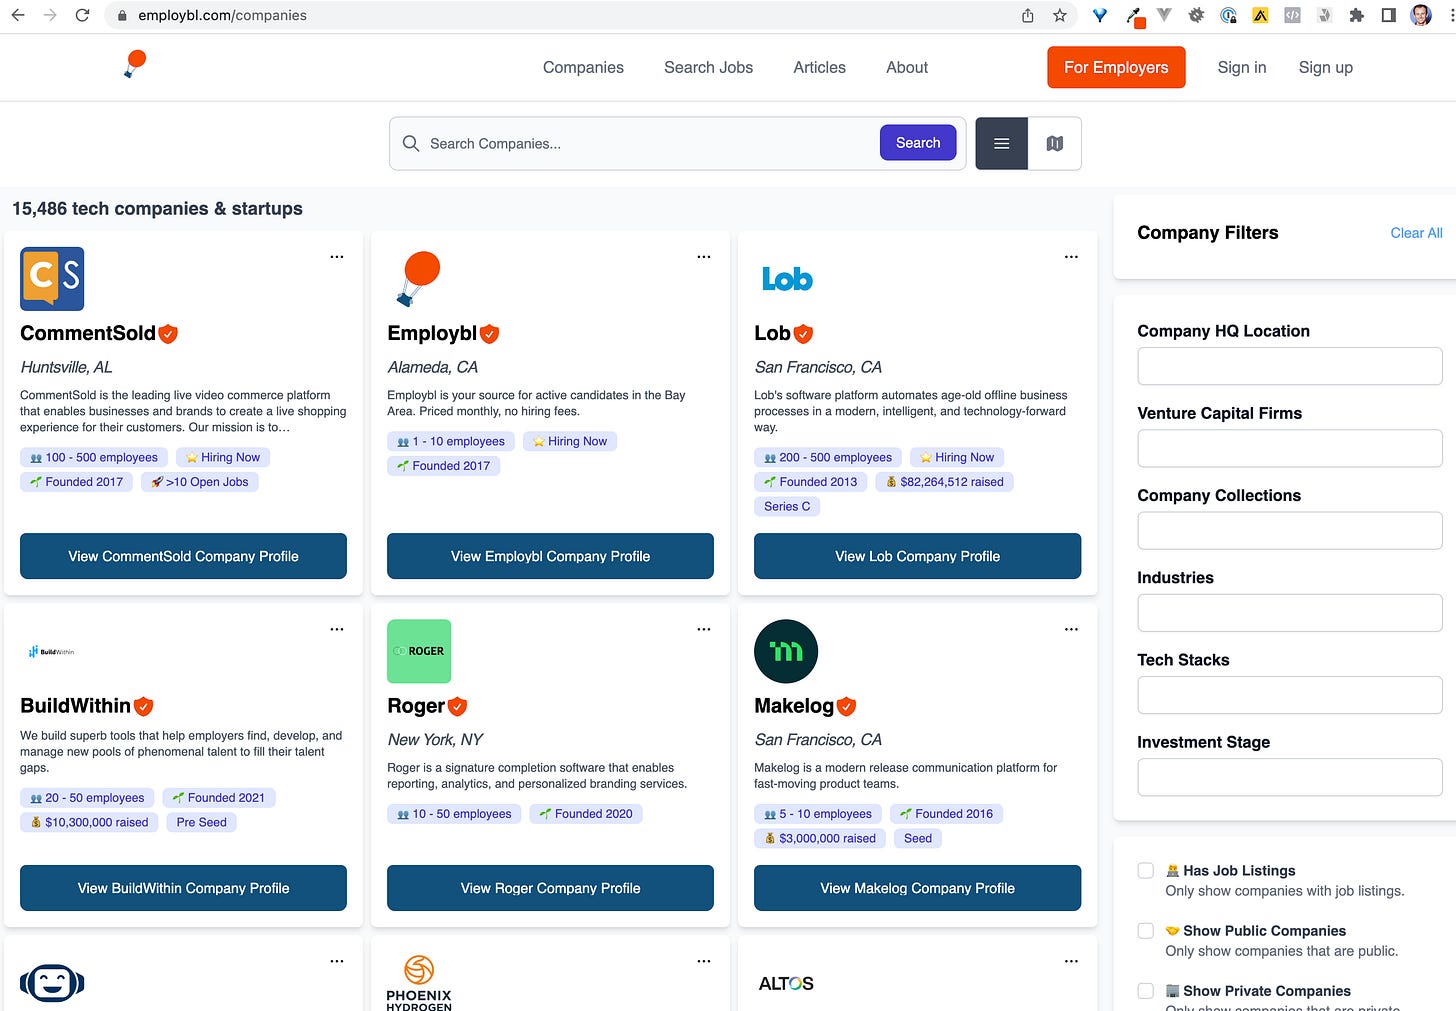Image resolution: width=1456 pixels, height=1011 pixels.
Task: Open Industries filter field
Action: point(1290,613)
